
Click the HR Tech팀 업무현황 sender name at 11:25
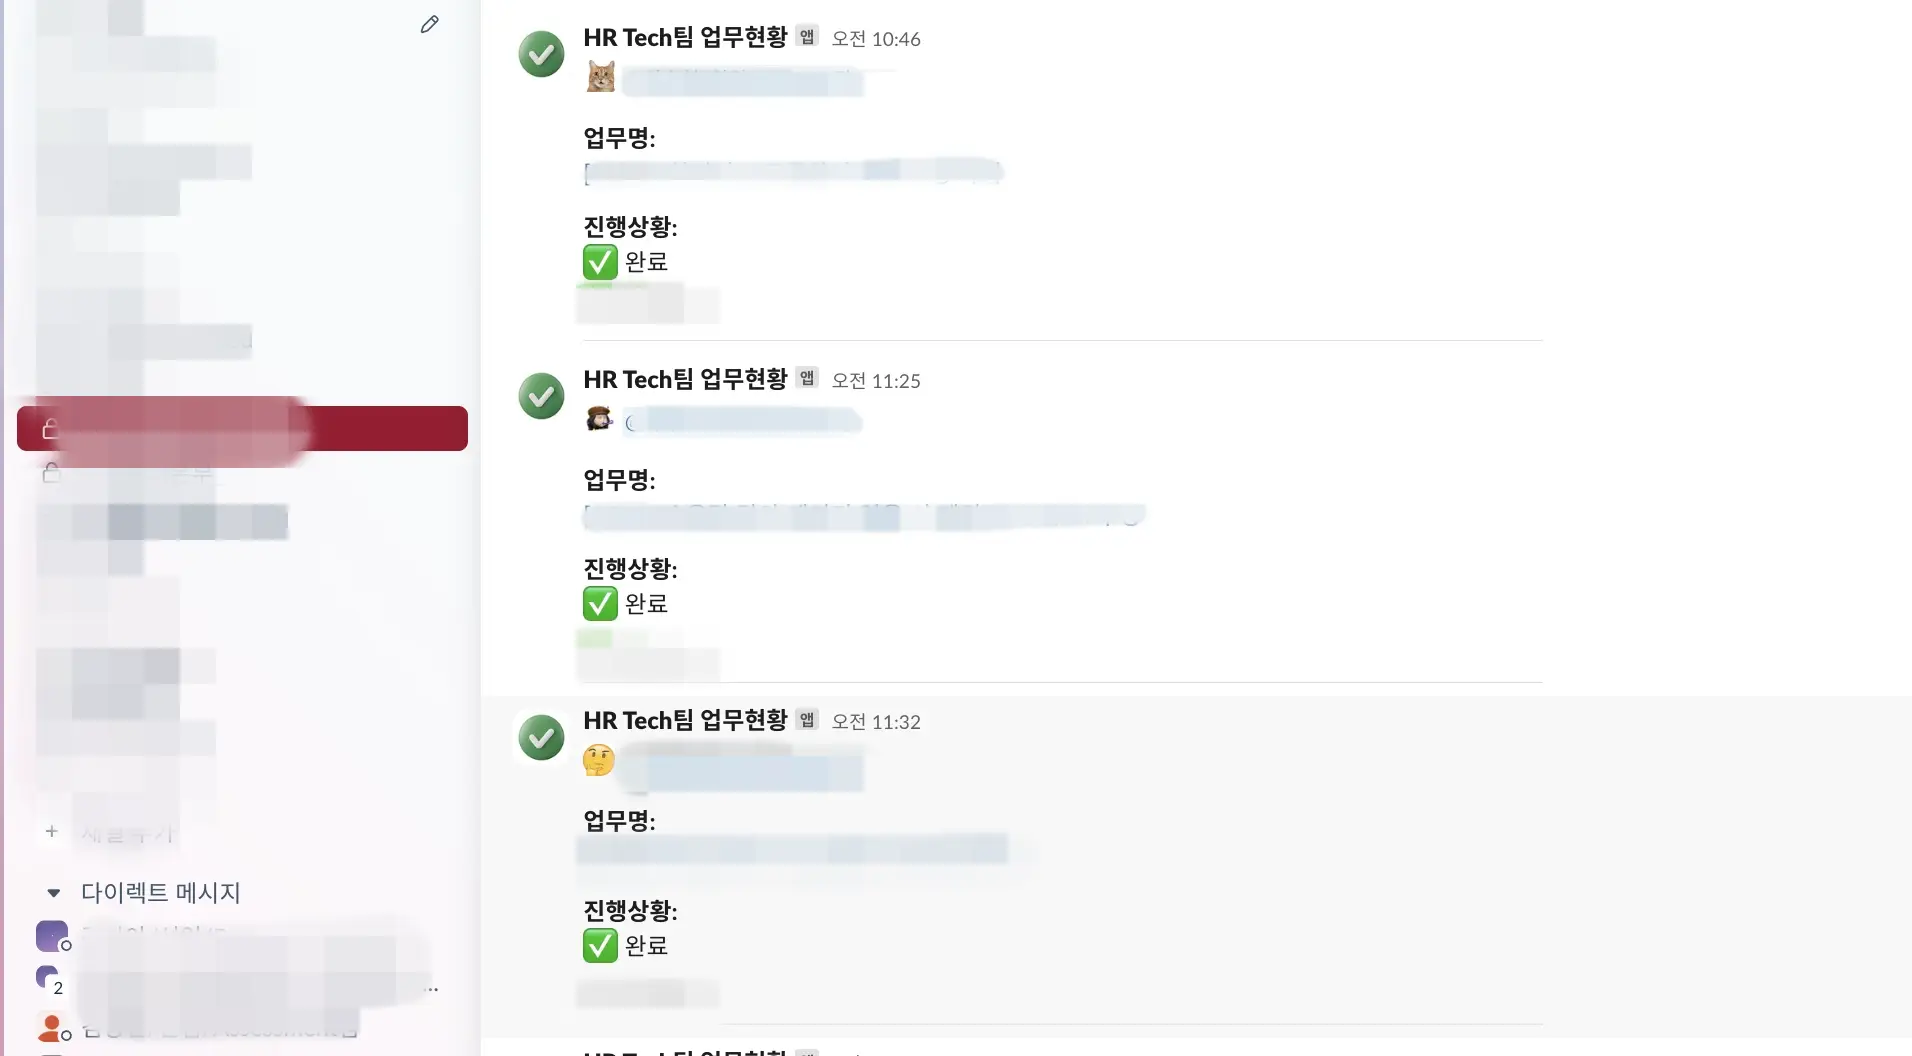tap(685, 380)
